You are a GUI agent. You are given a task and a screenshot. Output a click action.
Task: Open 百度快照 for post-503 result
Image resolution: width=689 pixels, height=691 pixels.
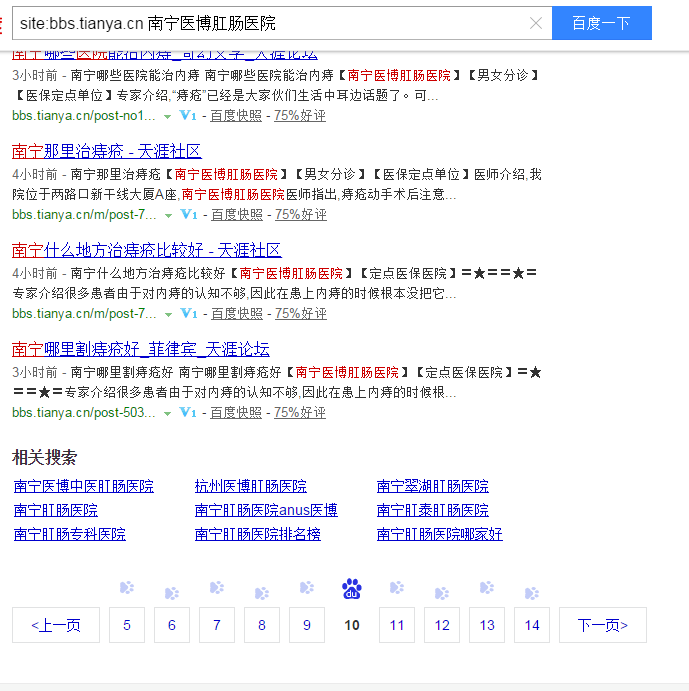(x=236, y=412)
